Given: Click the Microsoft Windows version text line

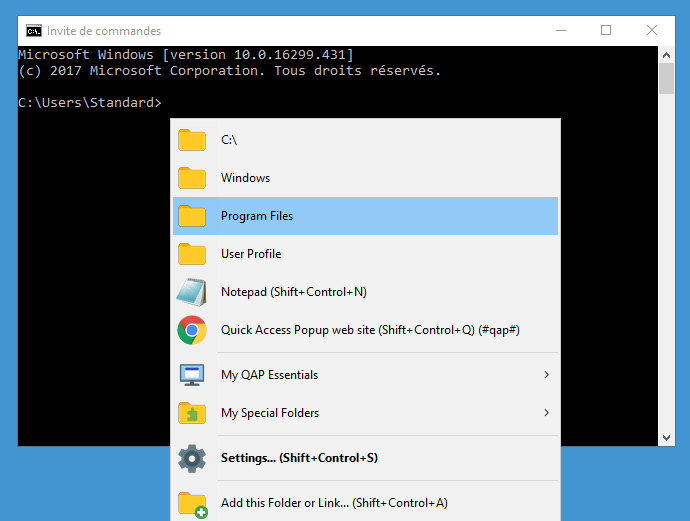Looking at the screenshot, I should 186,55.
